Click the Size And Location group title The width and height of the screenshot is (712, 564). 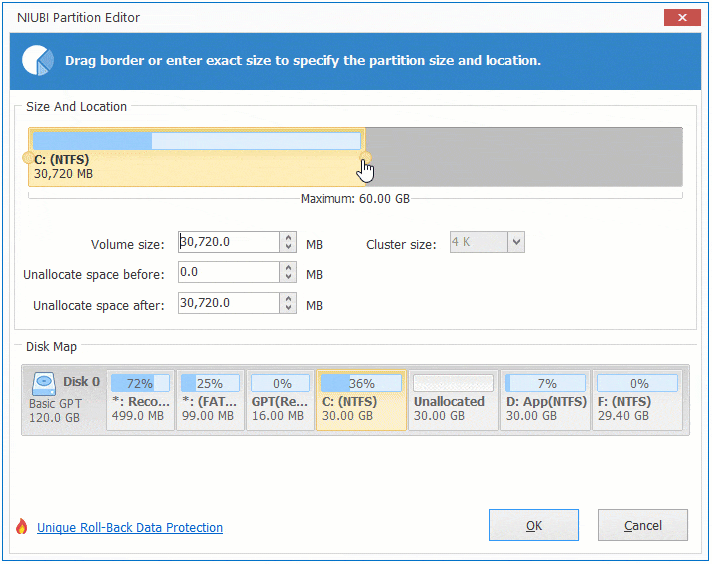pos(76,107)
